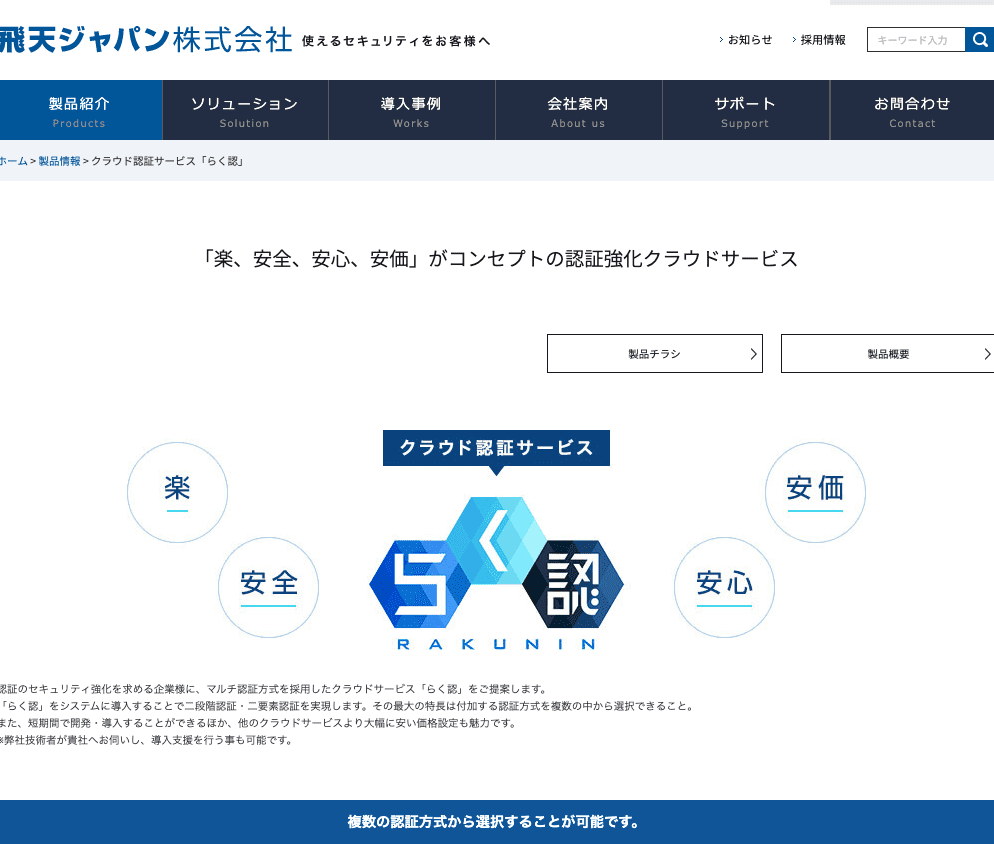Click the 安全 circle badge
The height and width of the screenshot is (844, 994).
[x=268, y=587]
